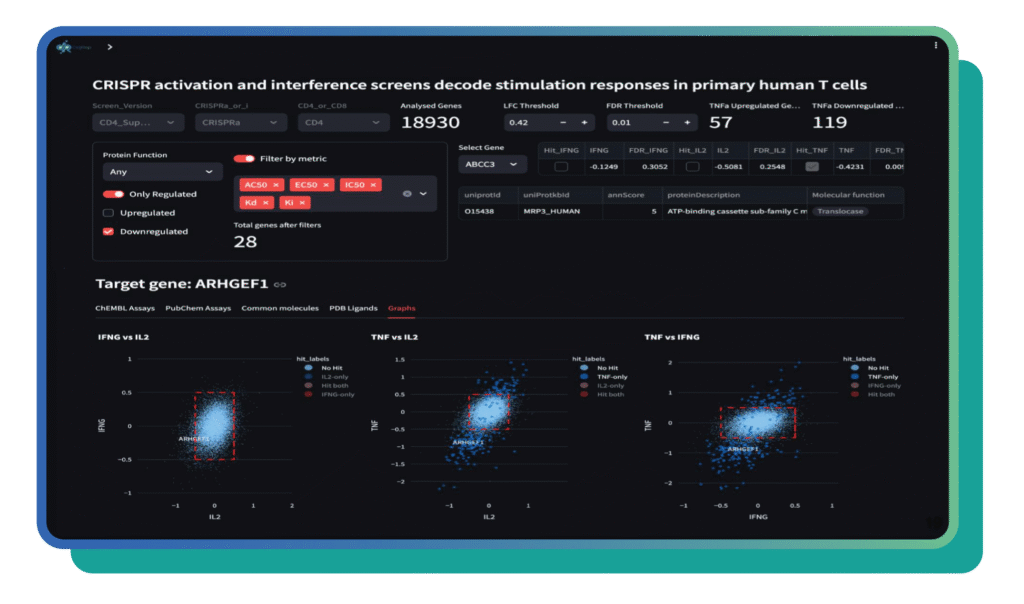Open the Select Gene dropdown showing ABCC3

point(492,164)
